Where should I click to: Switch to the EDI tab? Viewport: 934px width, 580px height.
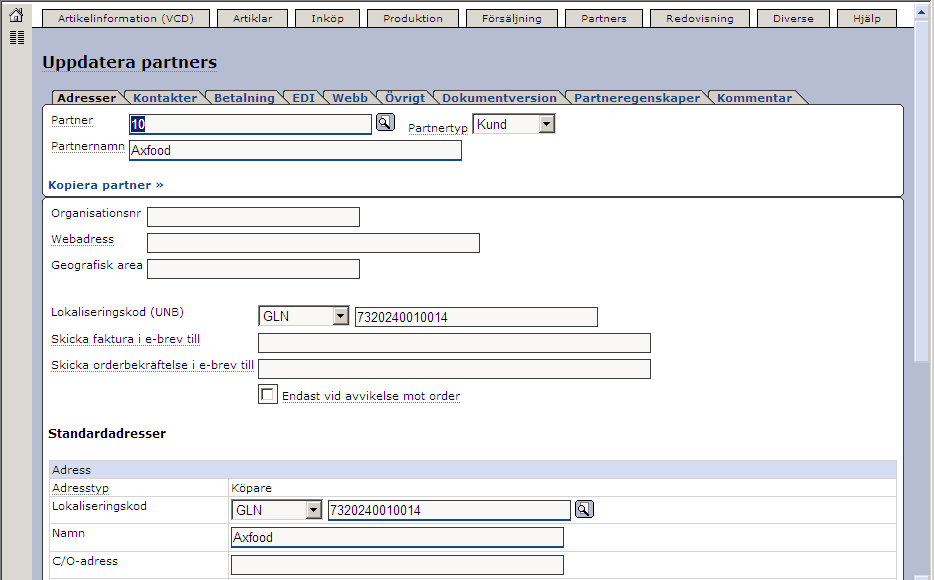click(303, 98)
